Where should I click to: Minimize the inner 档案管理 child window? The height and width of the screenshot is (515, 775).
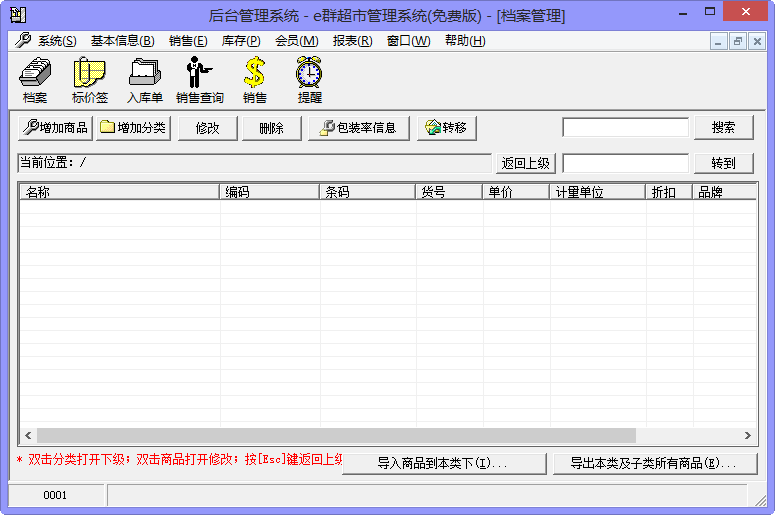[x=718, y=42]
